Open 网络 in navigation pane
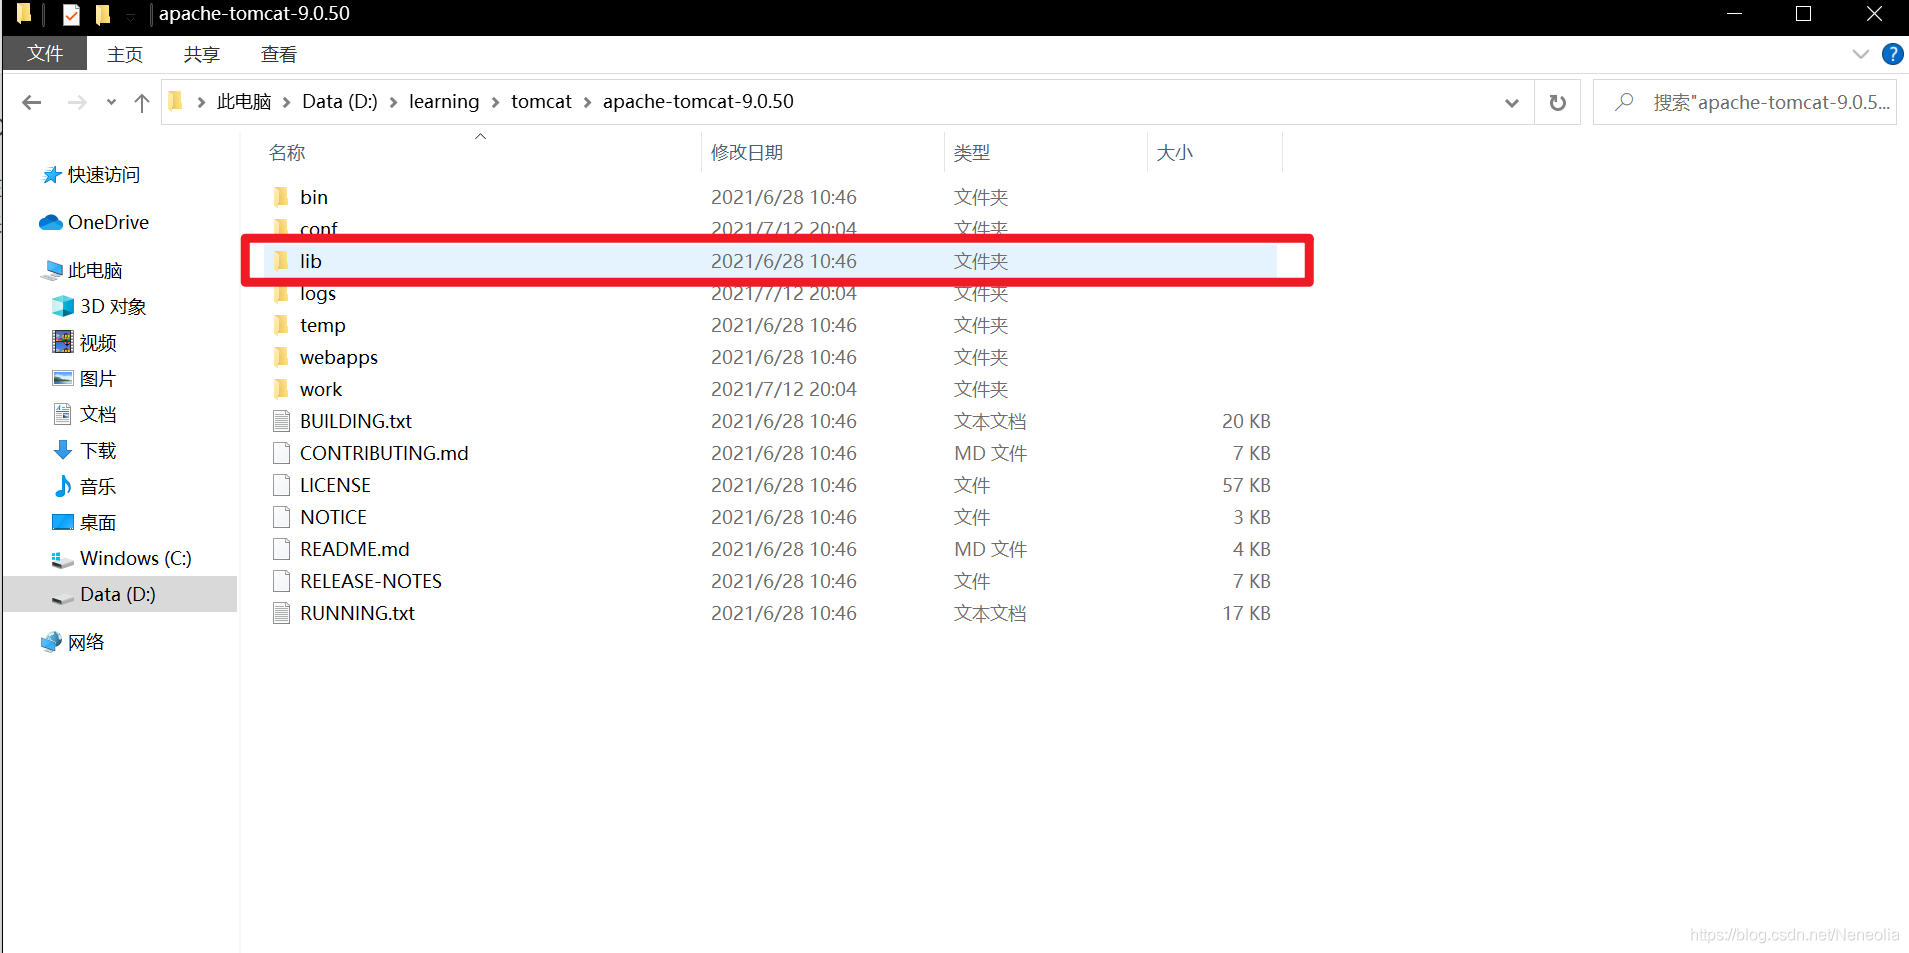The width and height of the screenshot is (1909, 953). [86, 642]
